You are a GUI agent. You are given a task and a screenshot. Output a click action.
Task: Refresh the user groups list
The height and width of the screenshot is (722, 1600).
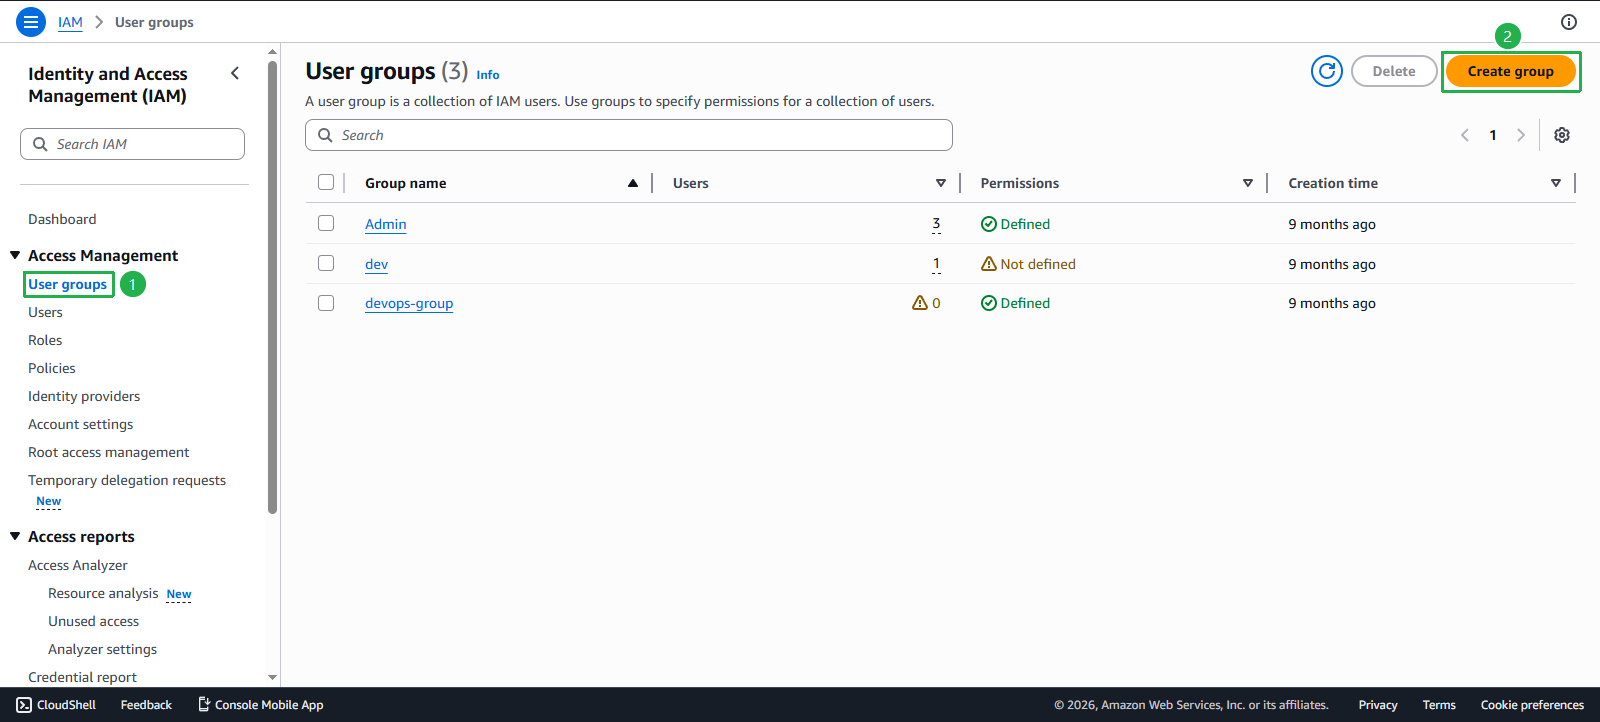(x=1327, y=71)
